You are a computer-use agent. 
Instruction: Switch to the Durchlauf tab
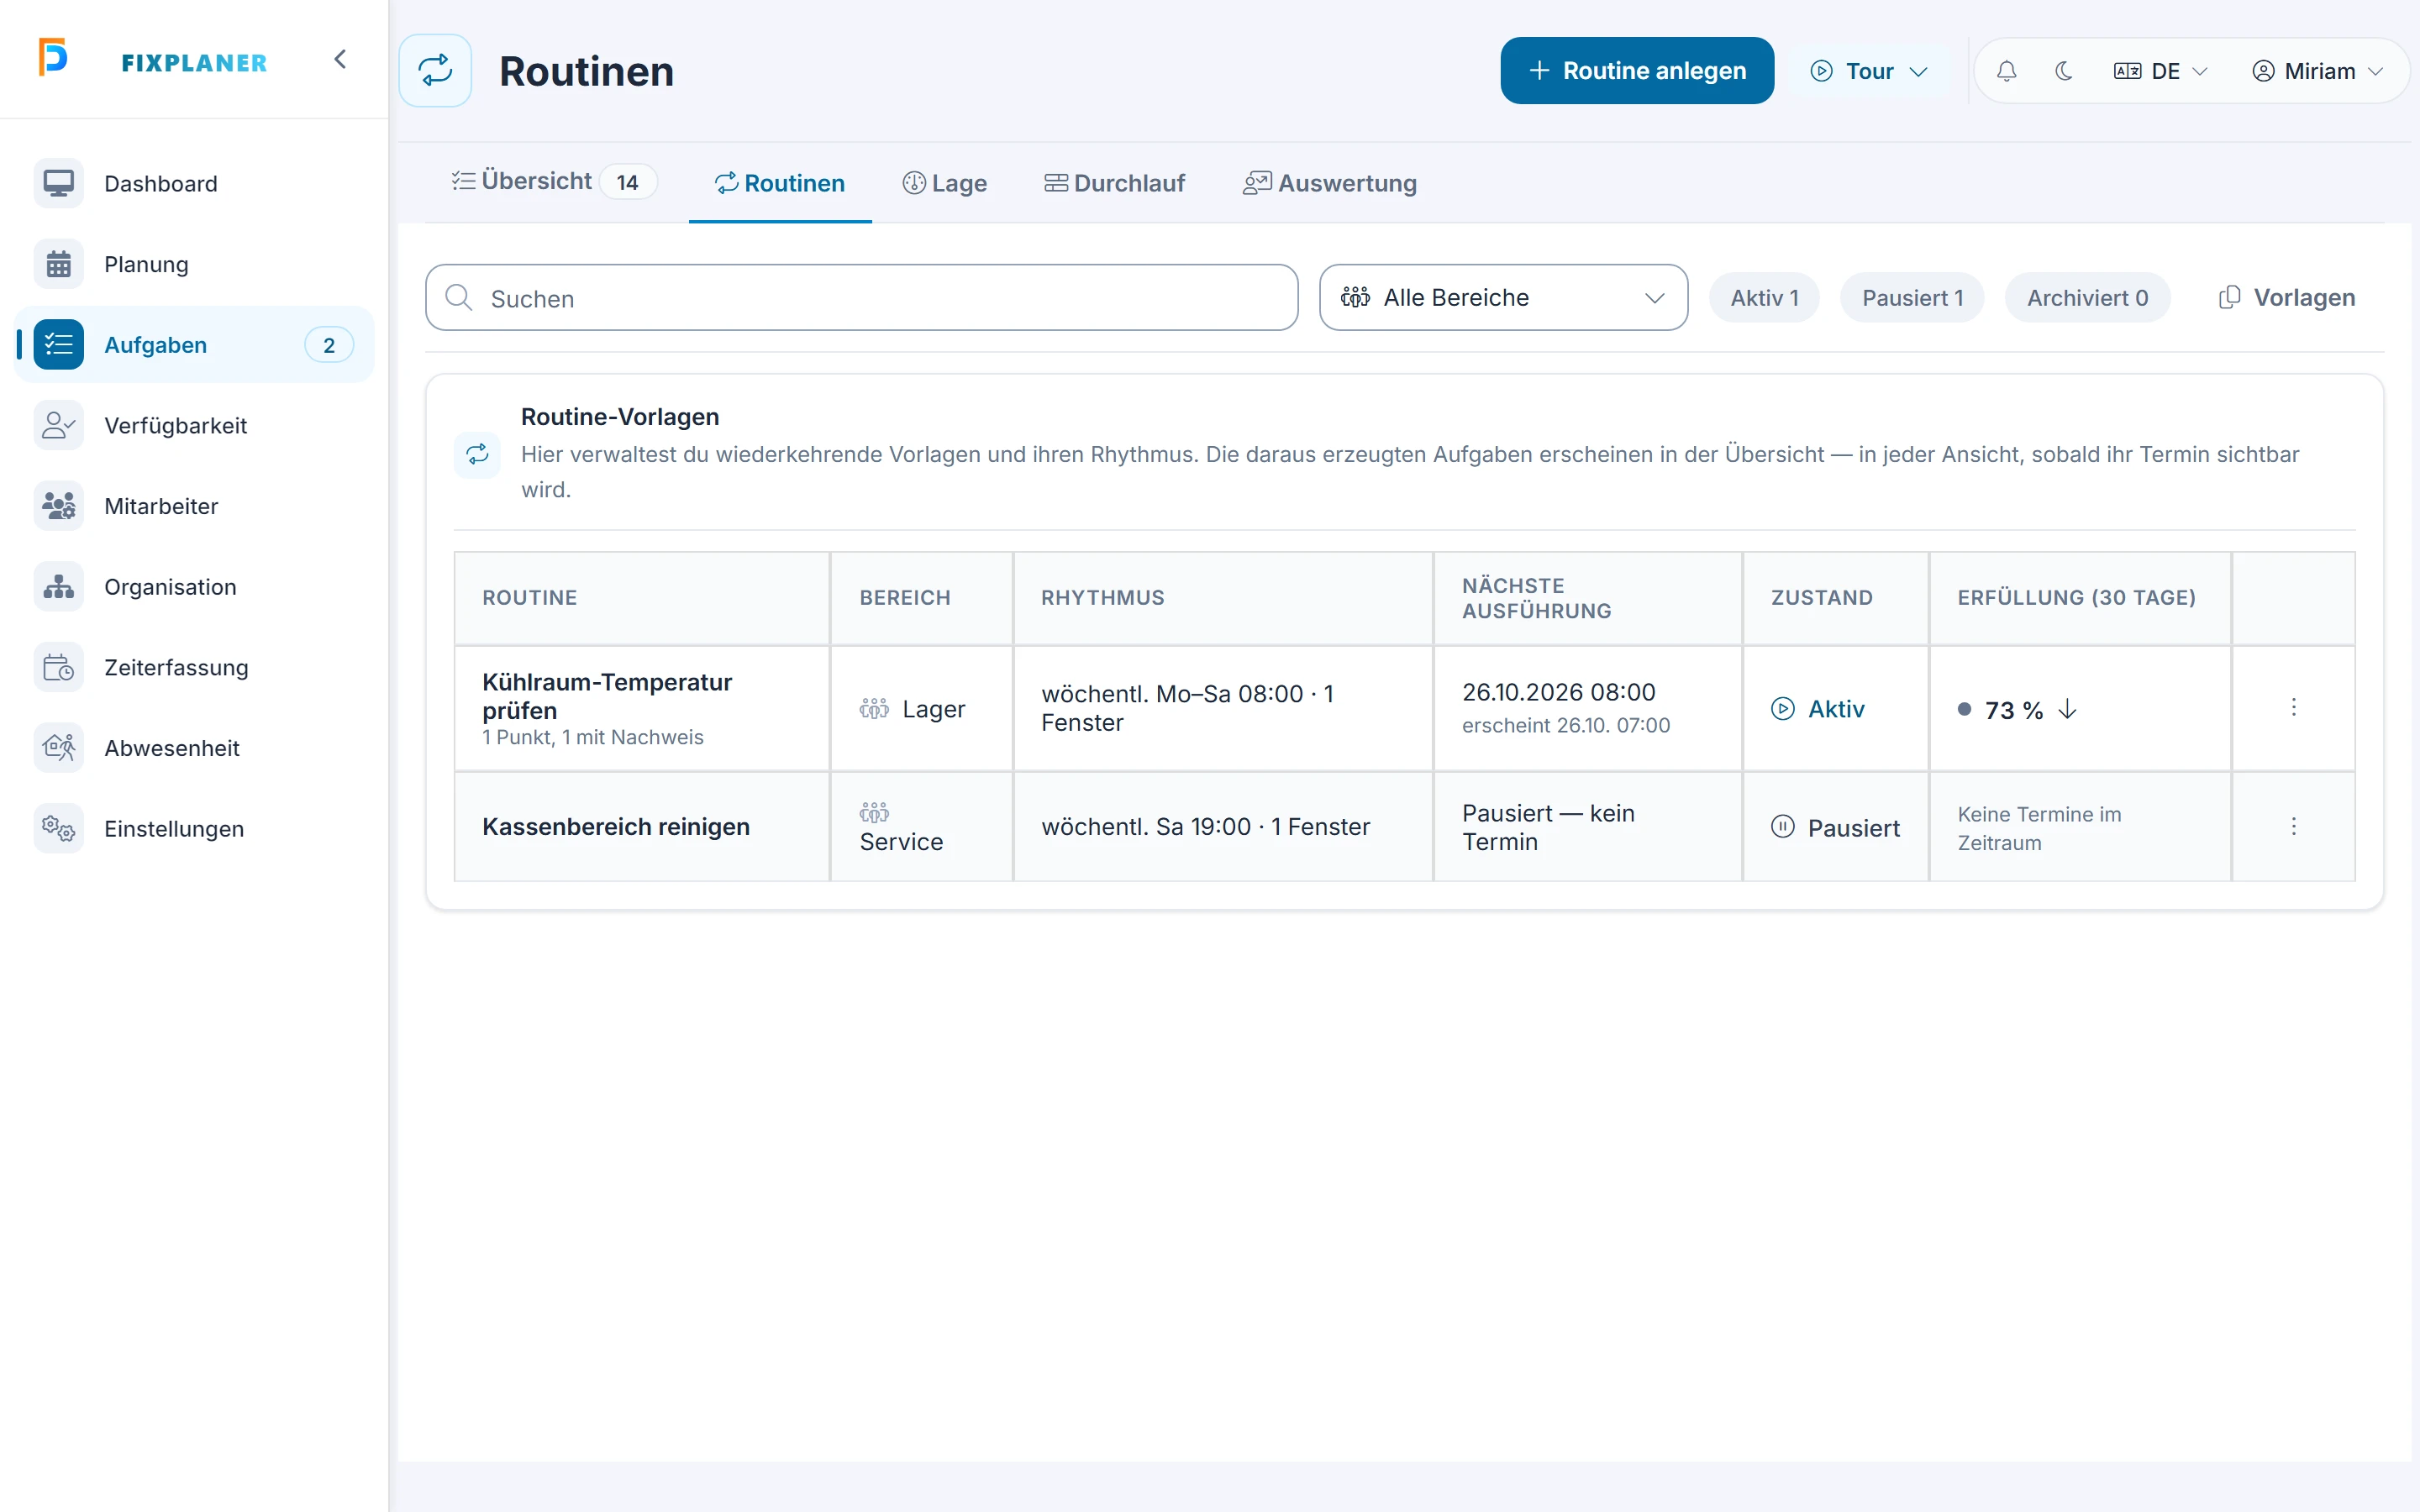tap(1115, 183)
